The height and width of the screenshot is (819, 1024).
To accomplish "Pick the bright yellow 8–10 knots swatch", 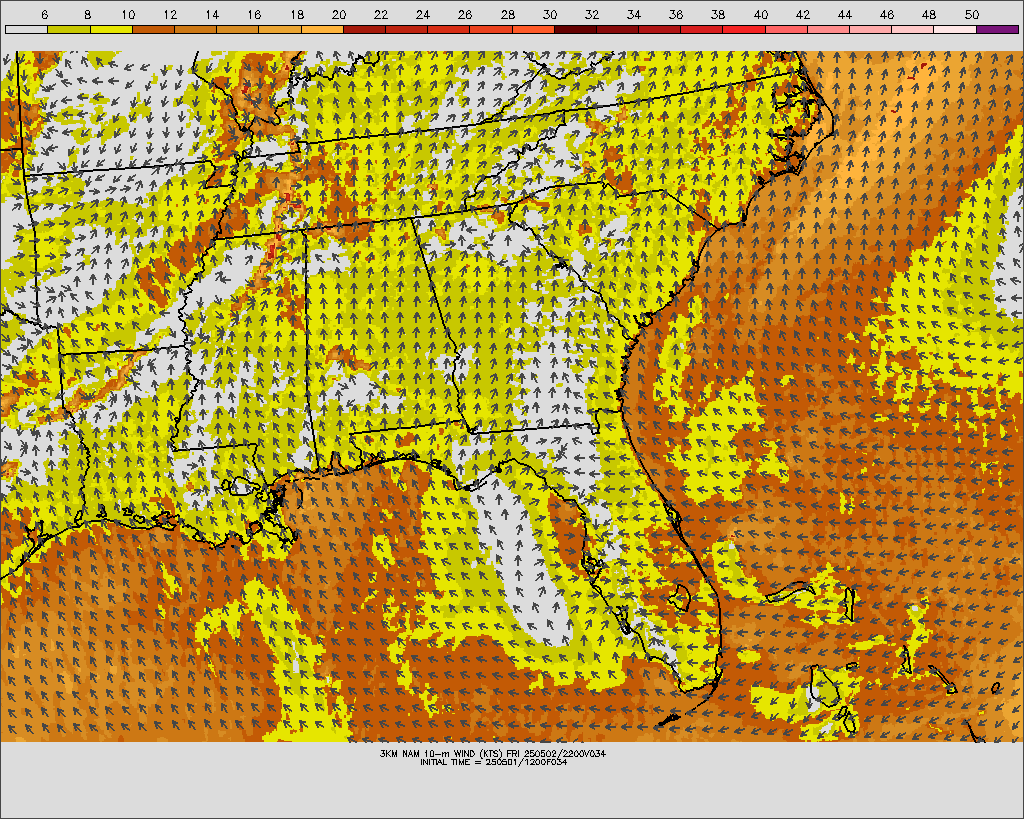I will click(x=111, y=29).
